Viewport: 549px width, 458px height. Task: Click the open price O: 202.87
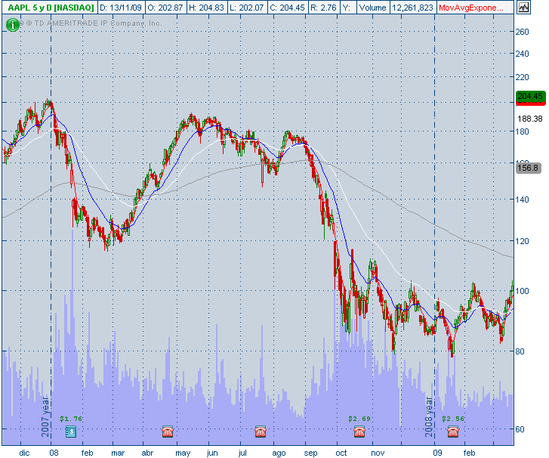[165, 8]
